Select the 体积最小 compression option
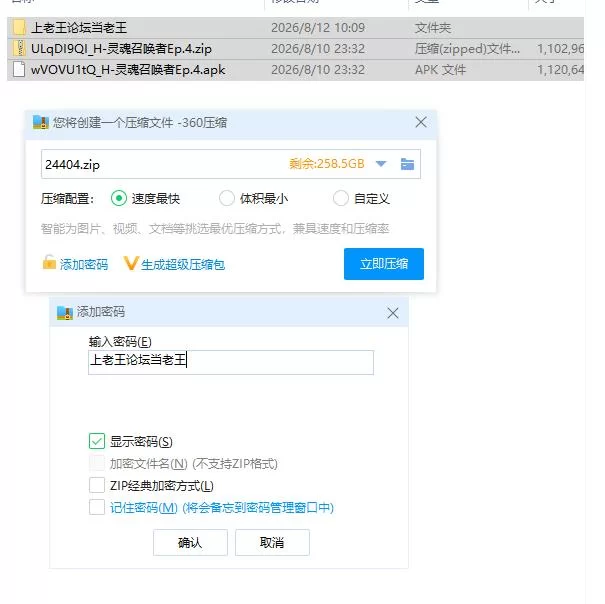The image size is (605, 604). (x=226, y=198)
